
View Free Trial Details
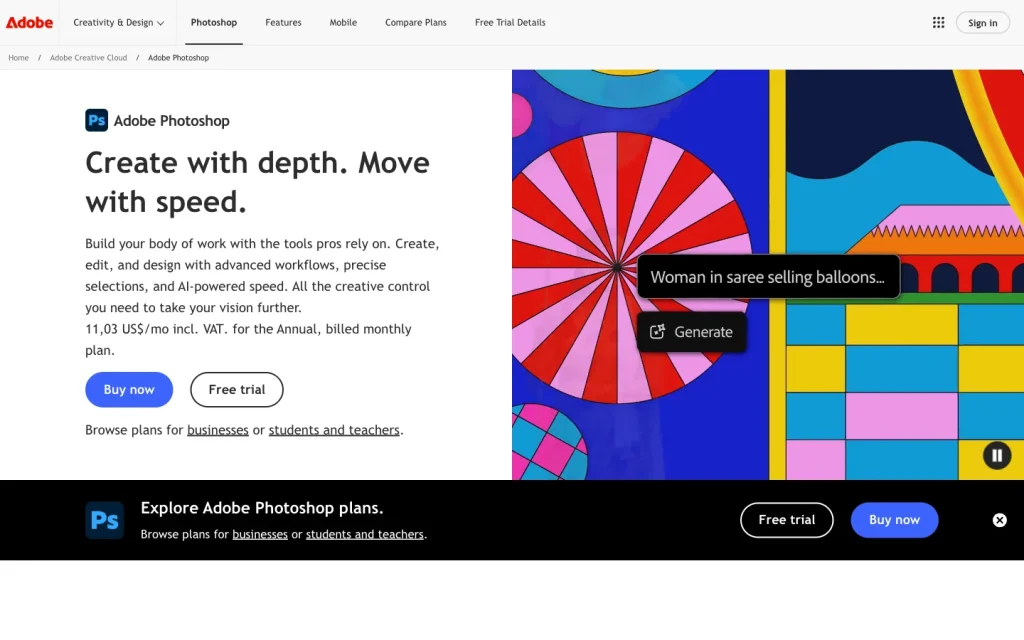coord(510,22)
